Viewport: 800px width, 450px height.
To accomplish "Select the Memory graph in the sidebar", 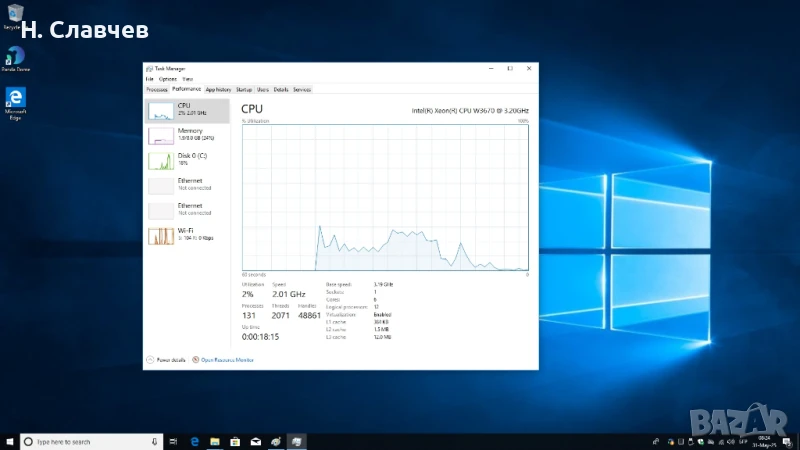I will click(187, 134).
